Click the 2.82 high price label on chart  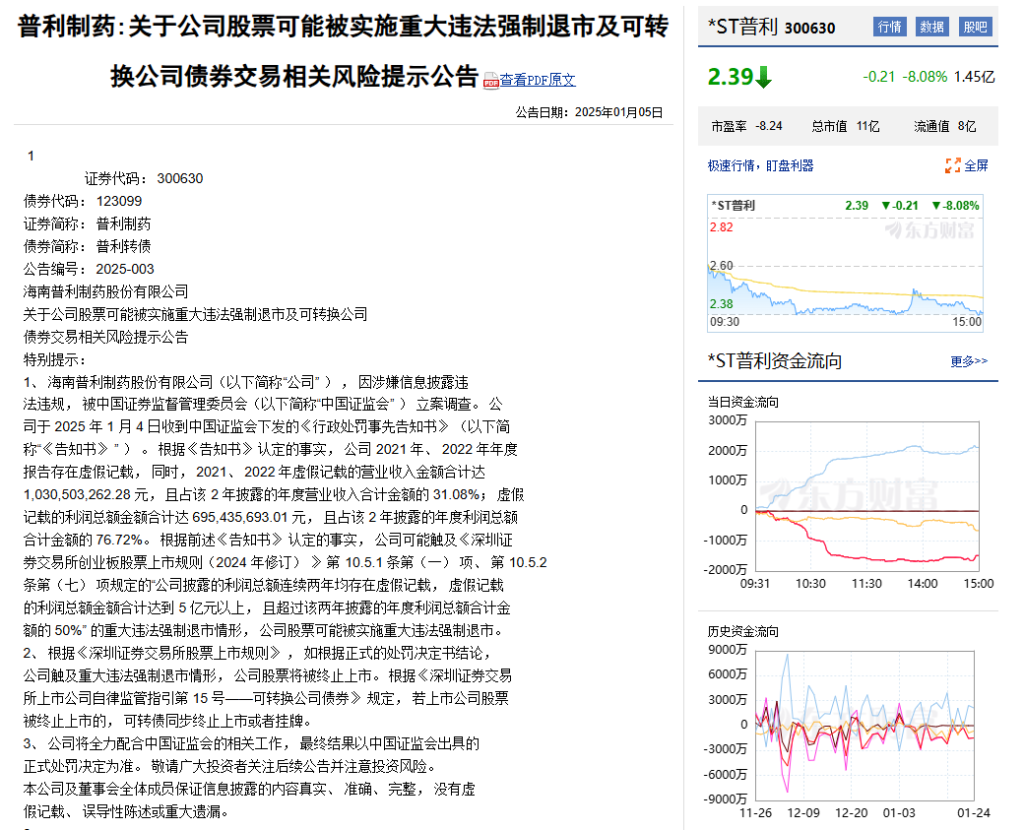721,227
